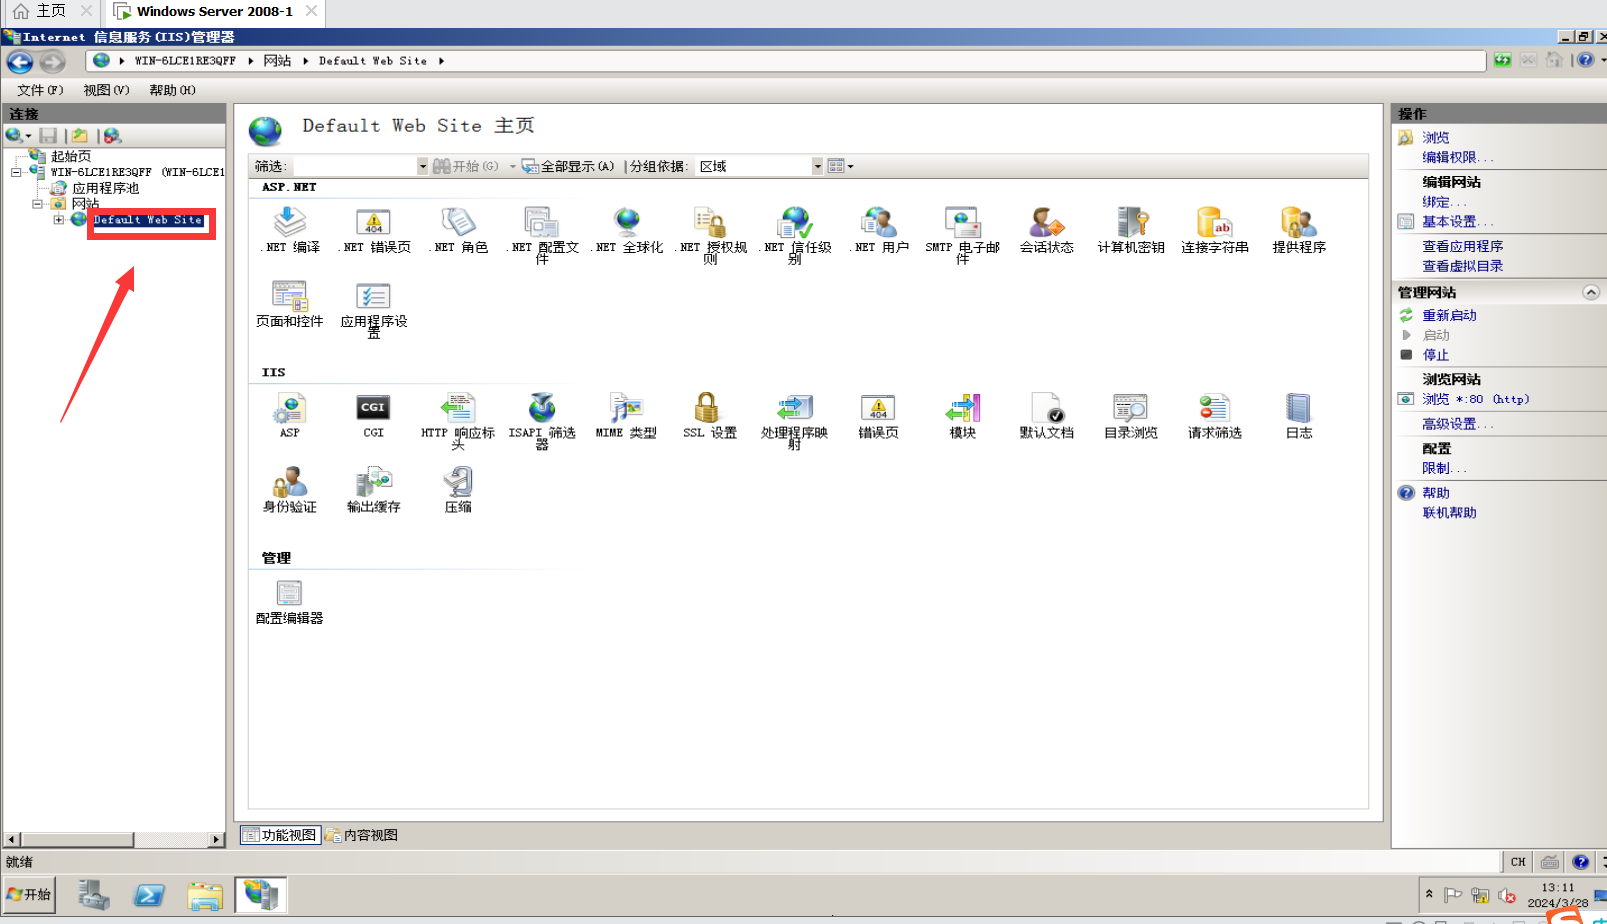The height and width of the screenshot is (924, 1607).
Task: Open the .NET 全球化 feature icon
Action: (627, 229)
